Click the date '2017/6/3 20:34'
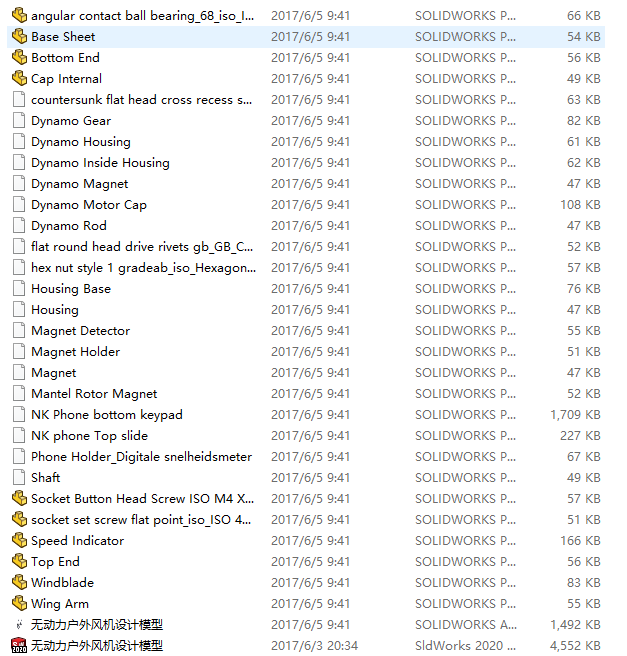The image size is (627, 656). point(315,646)
